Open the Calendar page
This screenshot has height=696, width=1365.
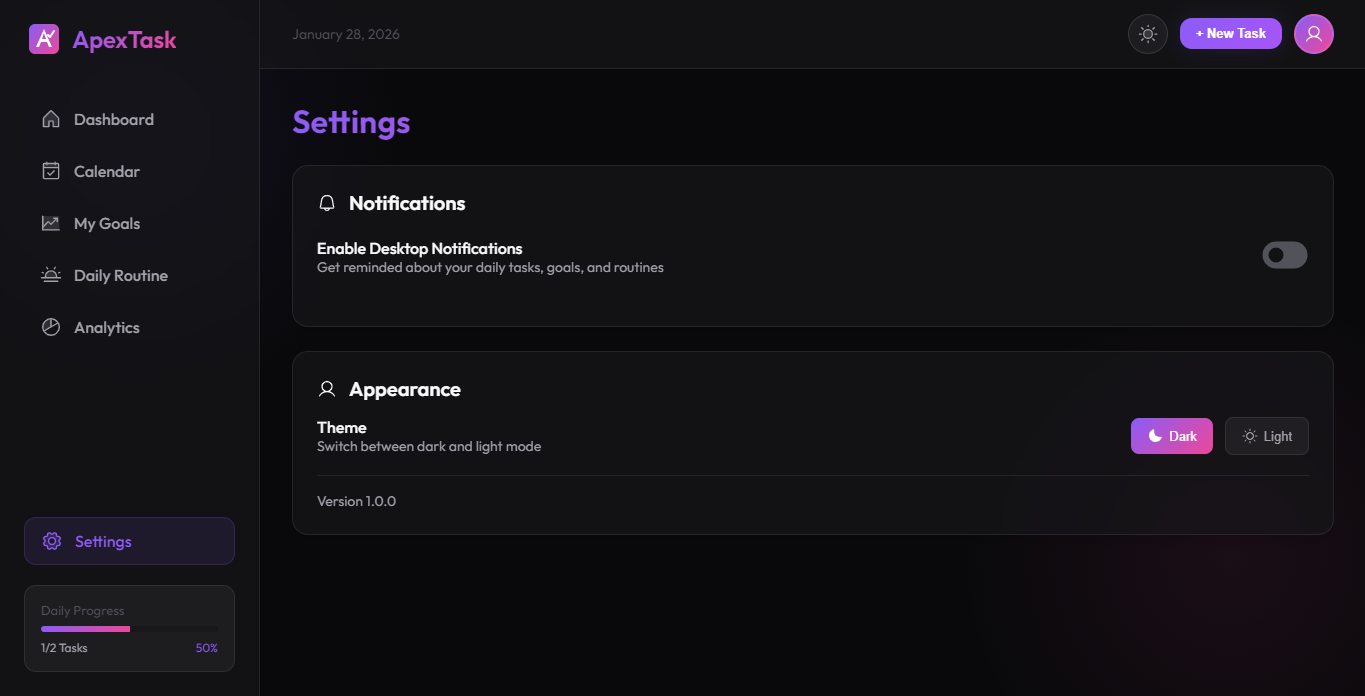[x=106, y=170]
